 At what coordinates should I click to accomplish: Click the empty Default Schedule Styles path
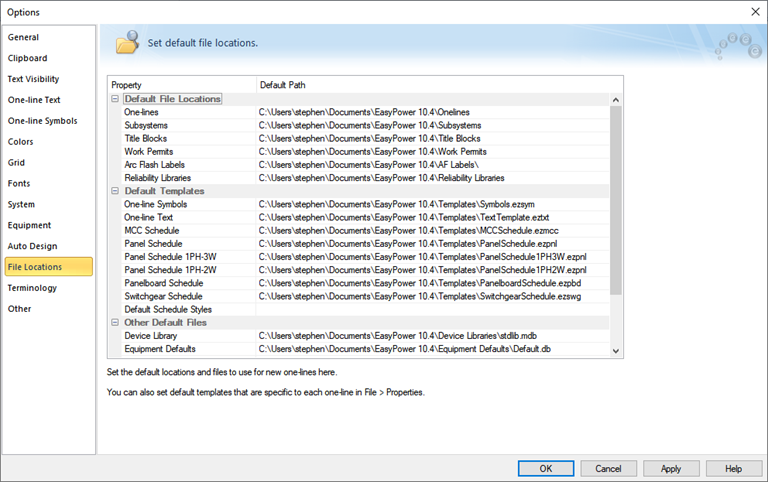coord(435,310)
